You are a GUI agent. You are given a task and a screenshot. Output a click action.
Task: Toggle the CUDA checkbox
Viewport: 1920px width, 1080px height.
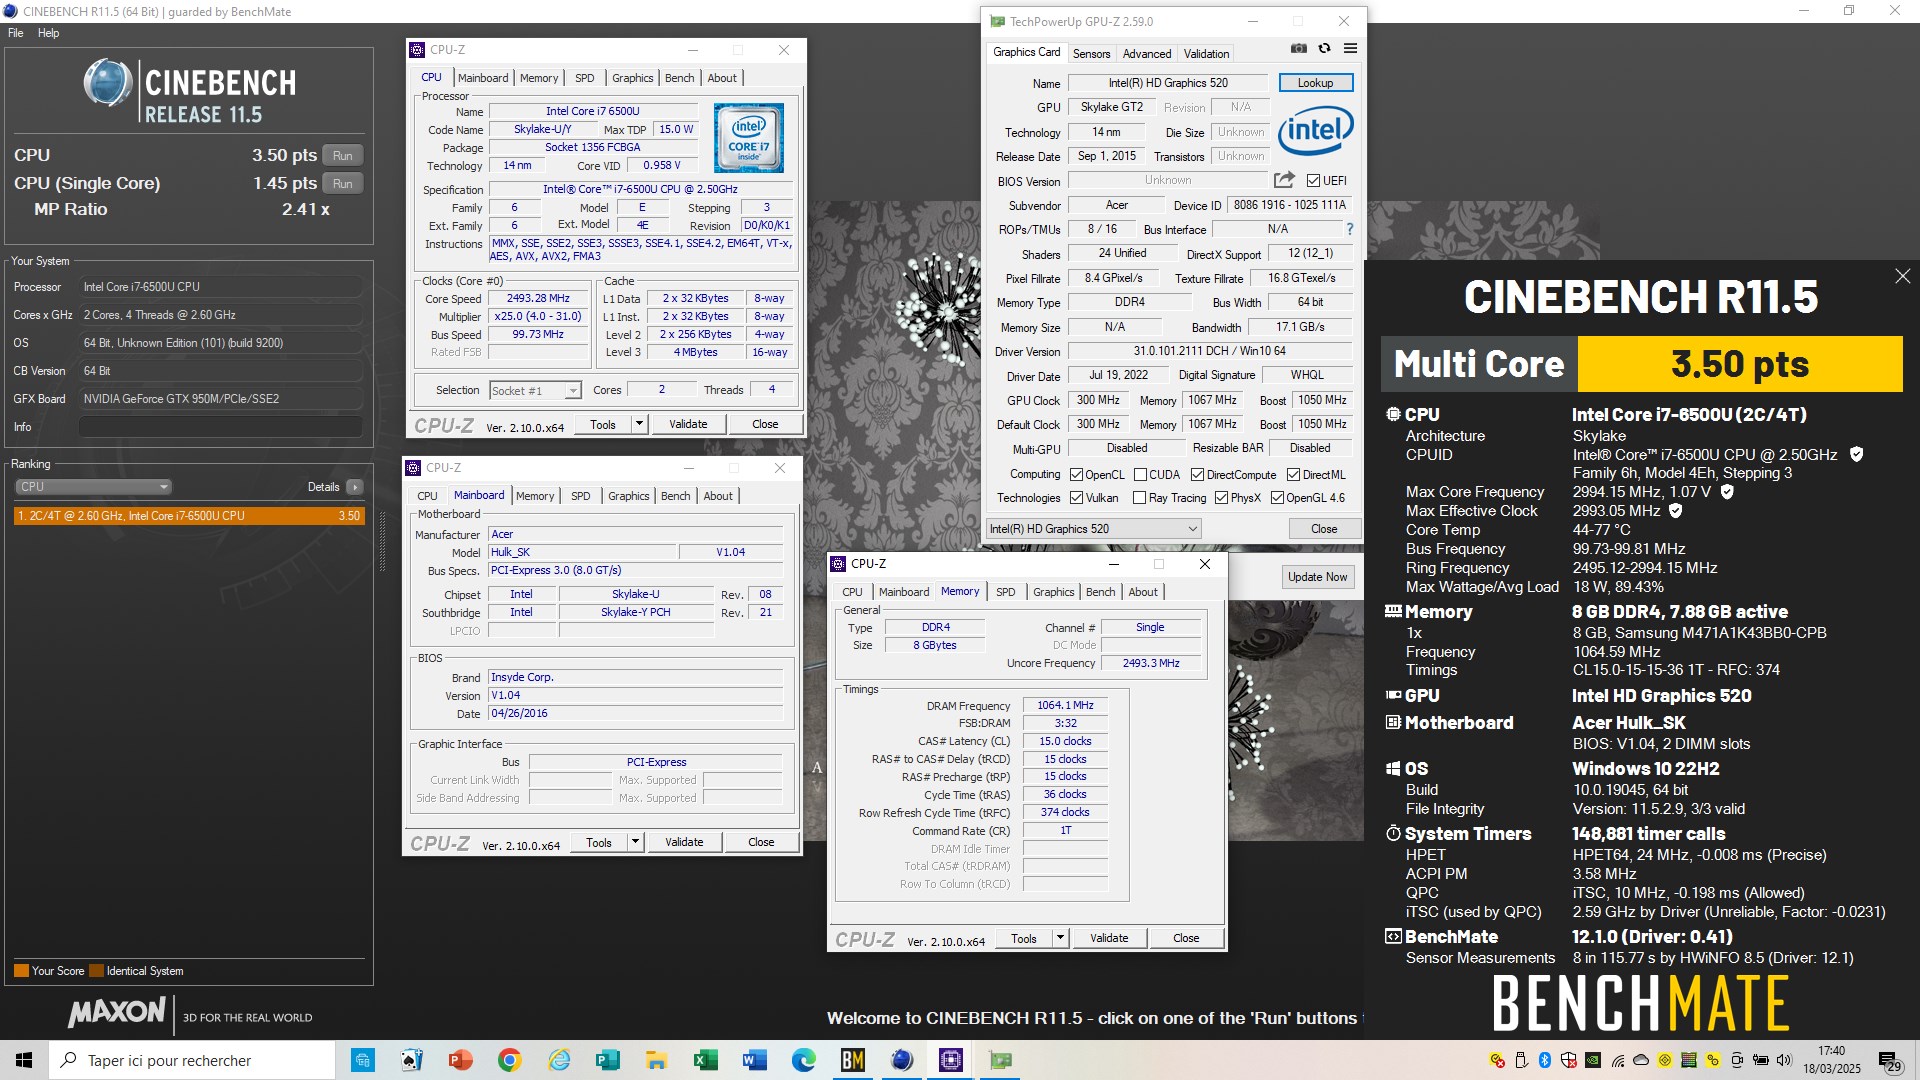click(1140, 475)
